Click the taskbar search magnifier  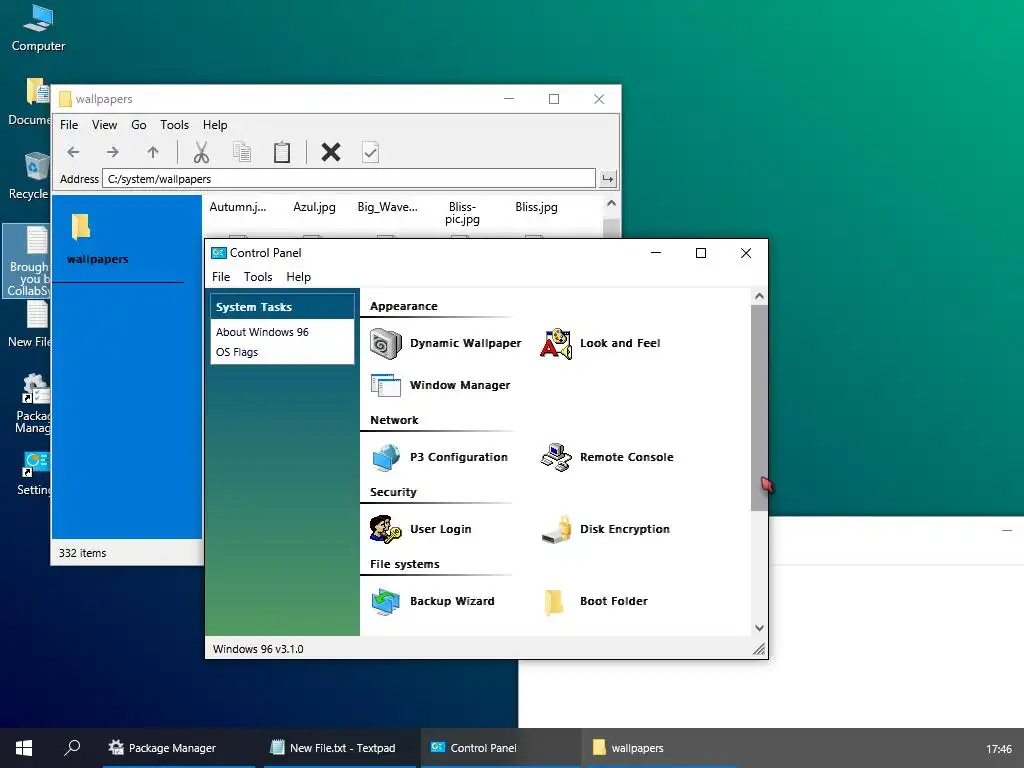tap(72, 747)
